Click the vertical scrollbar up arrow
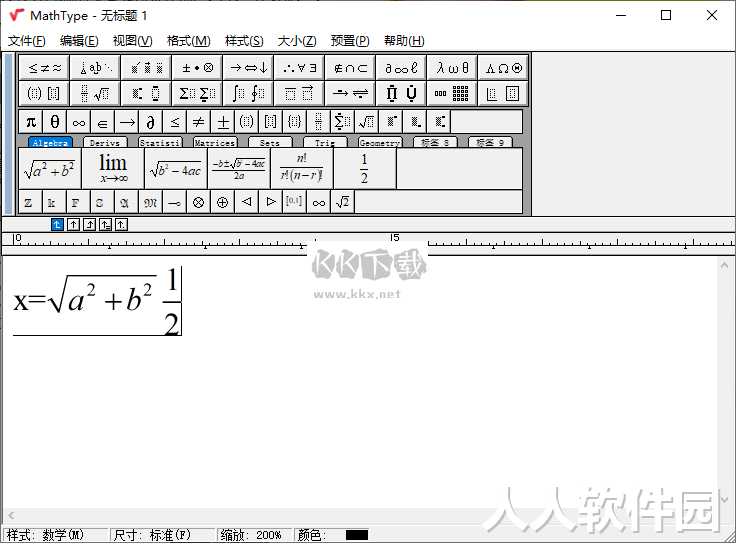Image resolution: width=736 pixels, height=543 pixels. [x=724, y=265]
